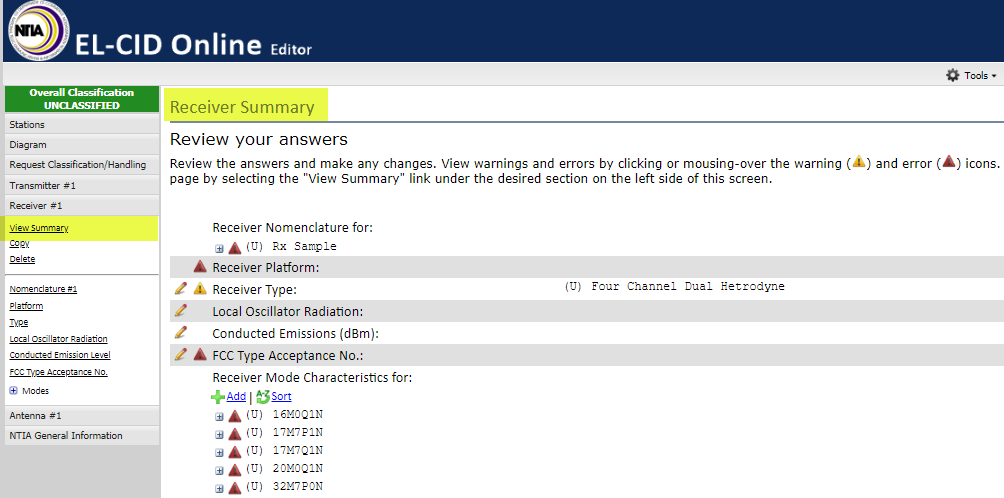Click warning icon beside Receiver Type

[200, 288]
